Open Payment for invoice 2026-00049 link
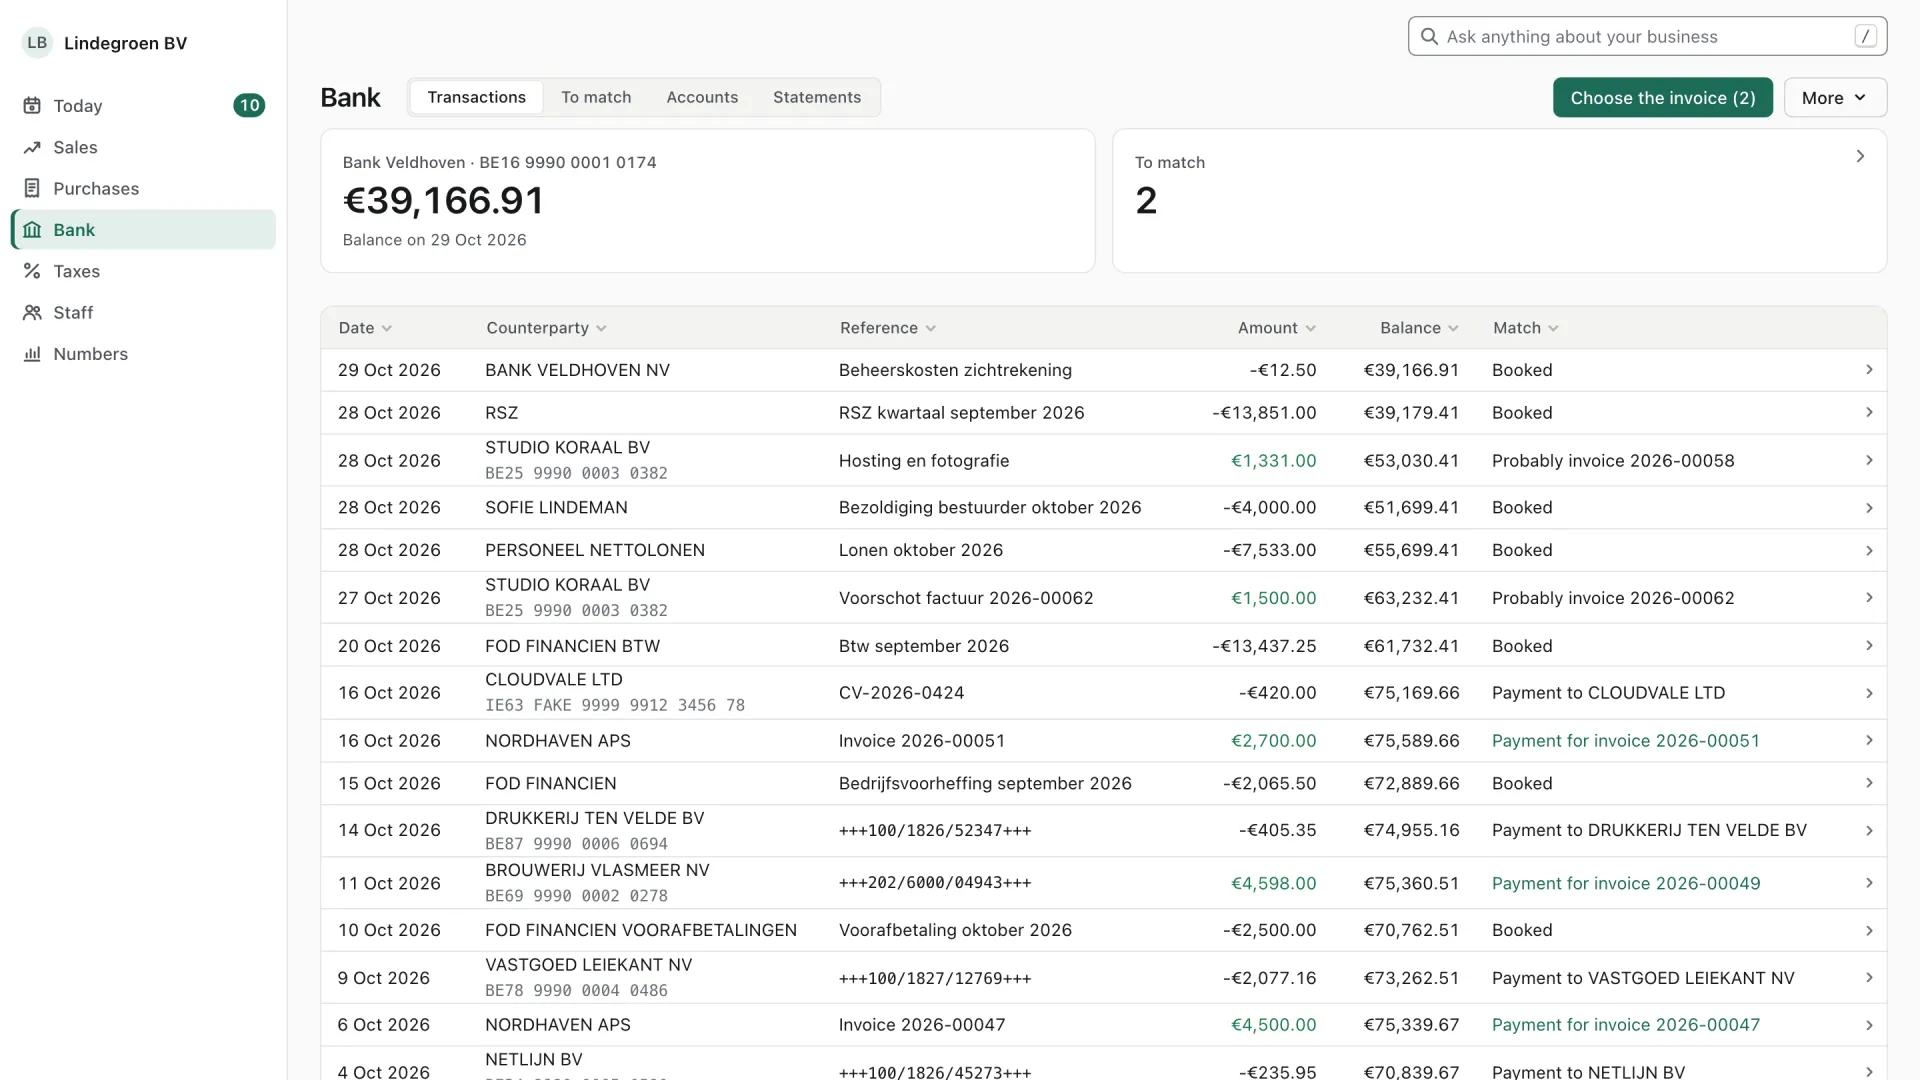The width and height of the screenshot is (1920, 1080). click(x=1625, y=884)
